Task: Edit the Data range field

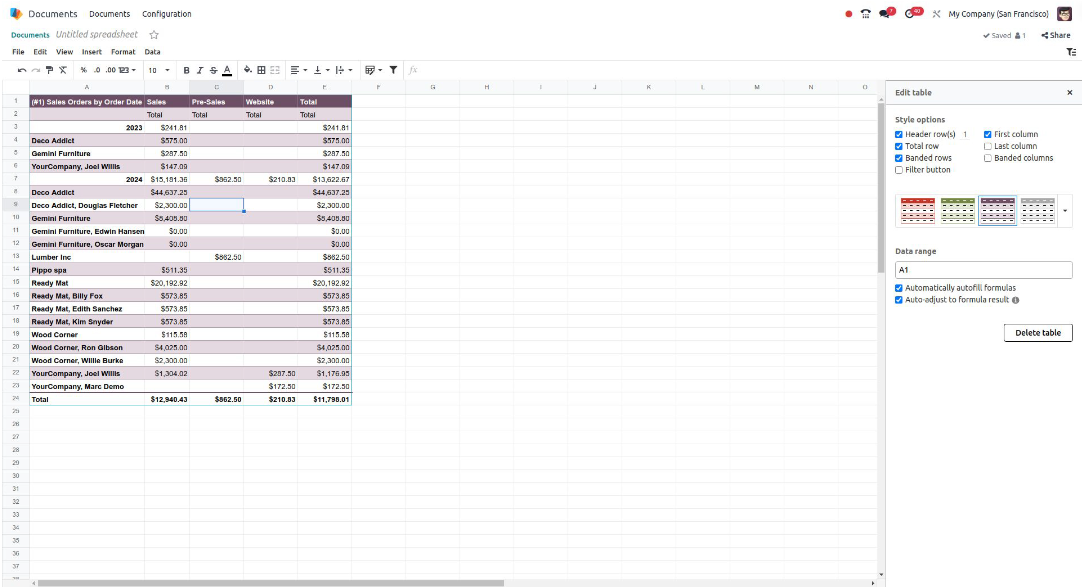Action: (x=984, y=270)
